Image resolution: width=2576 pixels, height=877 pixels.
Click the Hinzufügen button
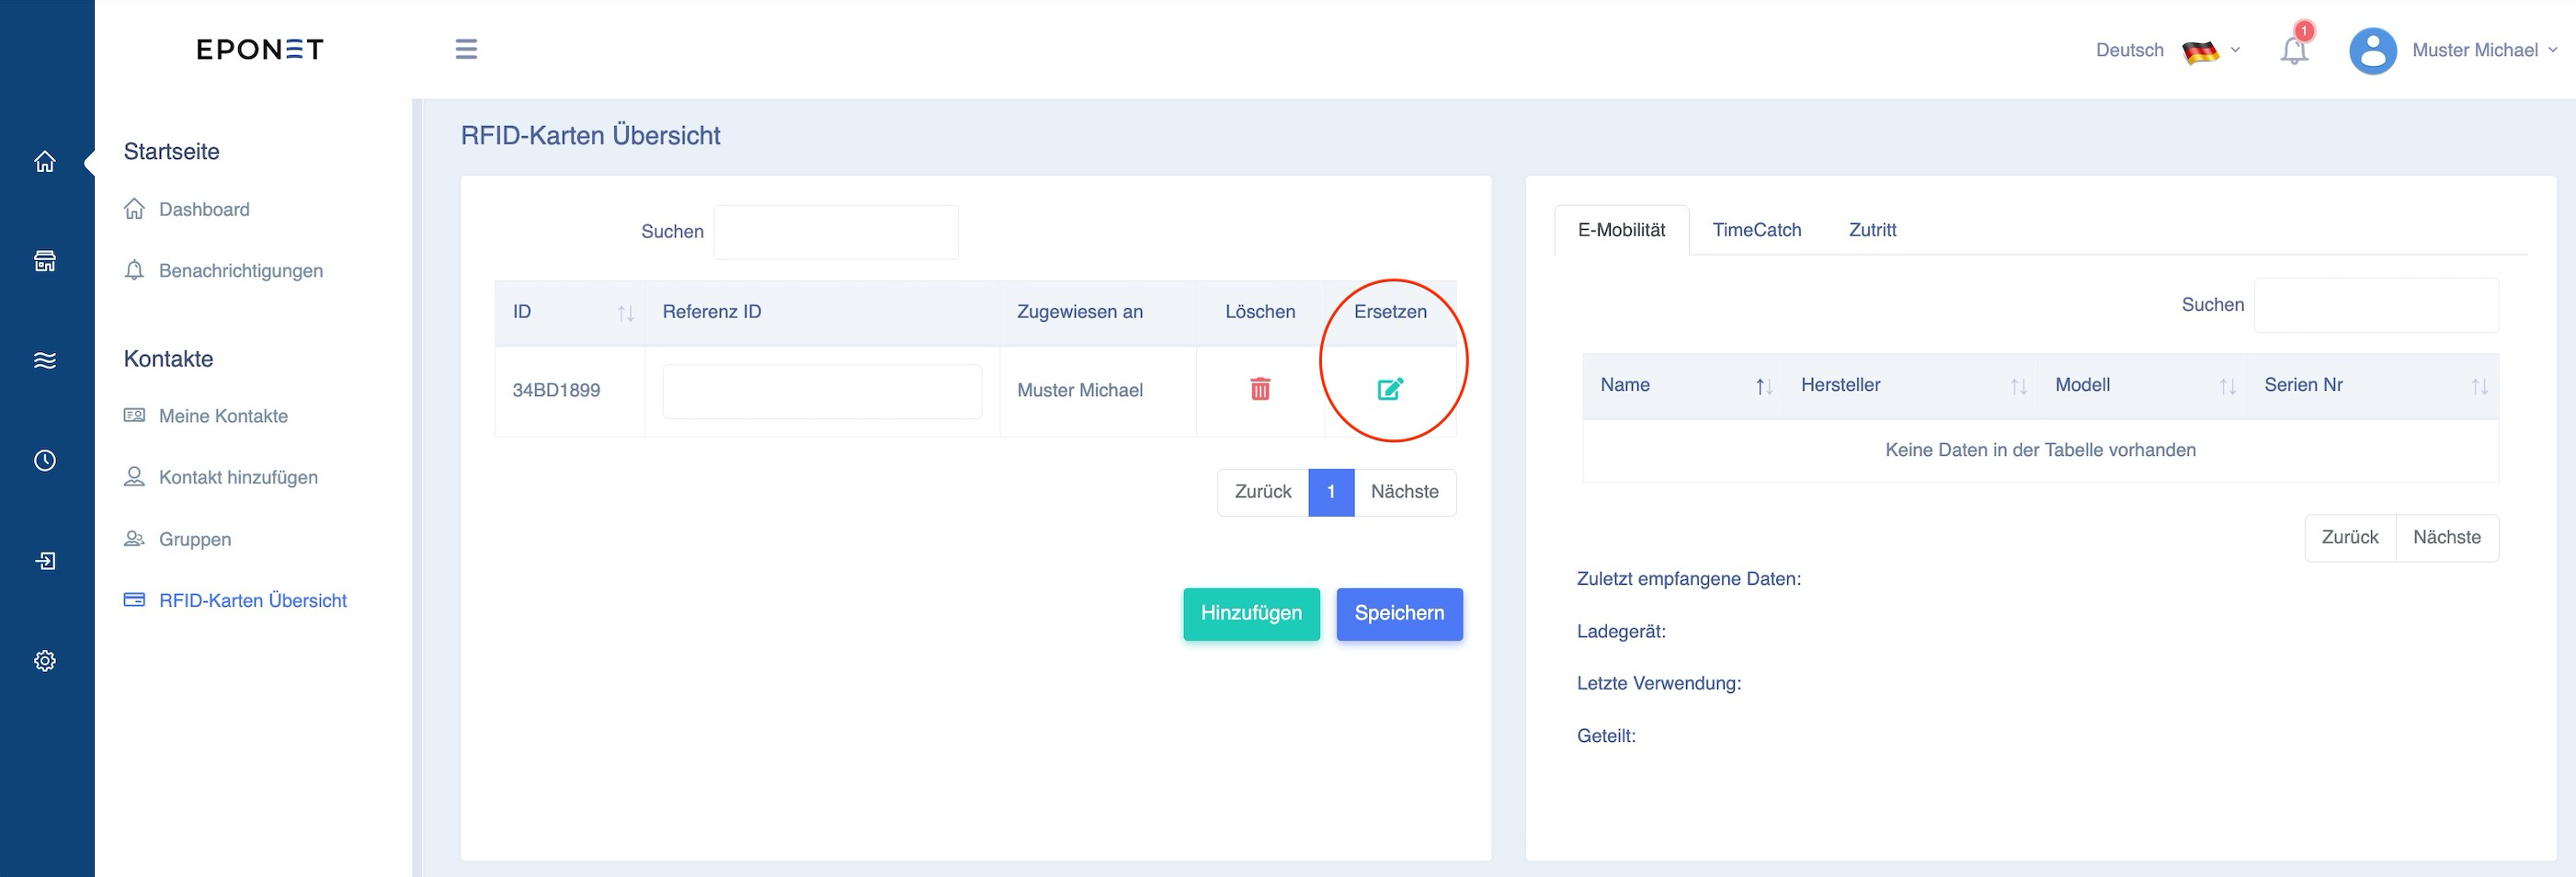(x=1251, y=614)
